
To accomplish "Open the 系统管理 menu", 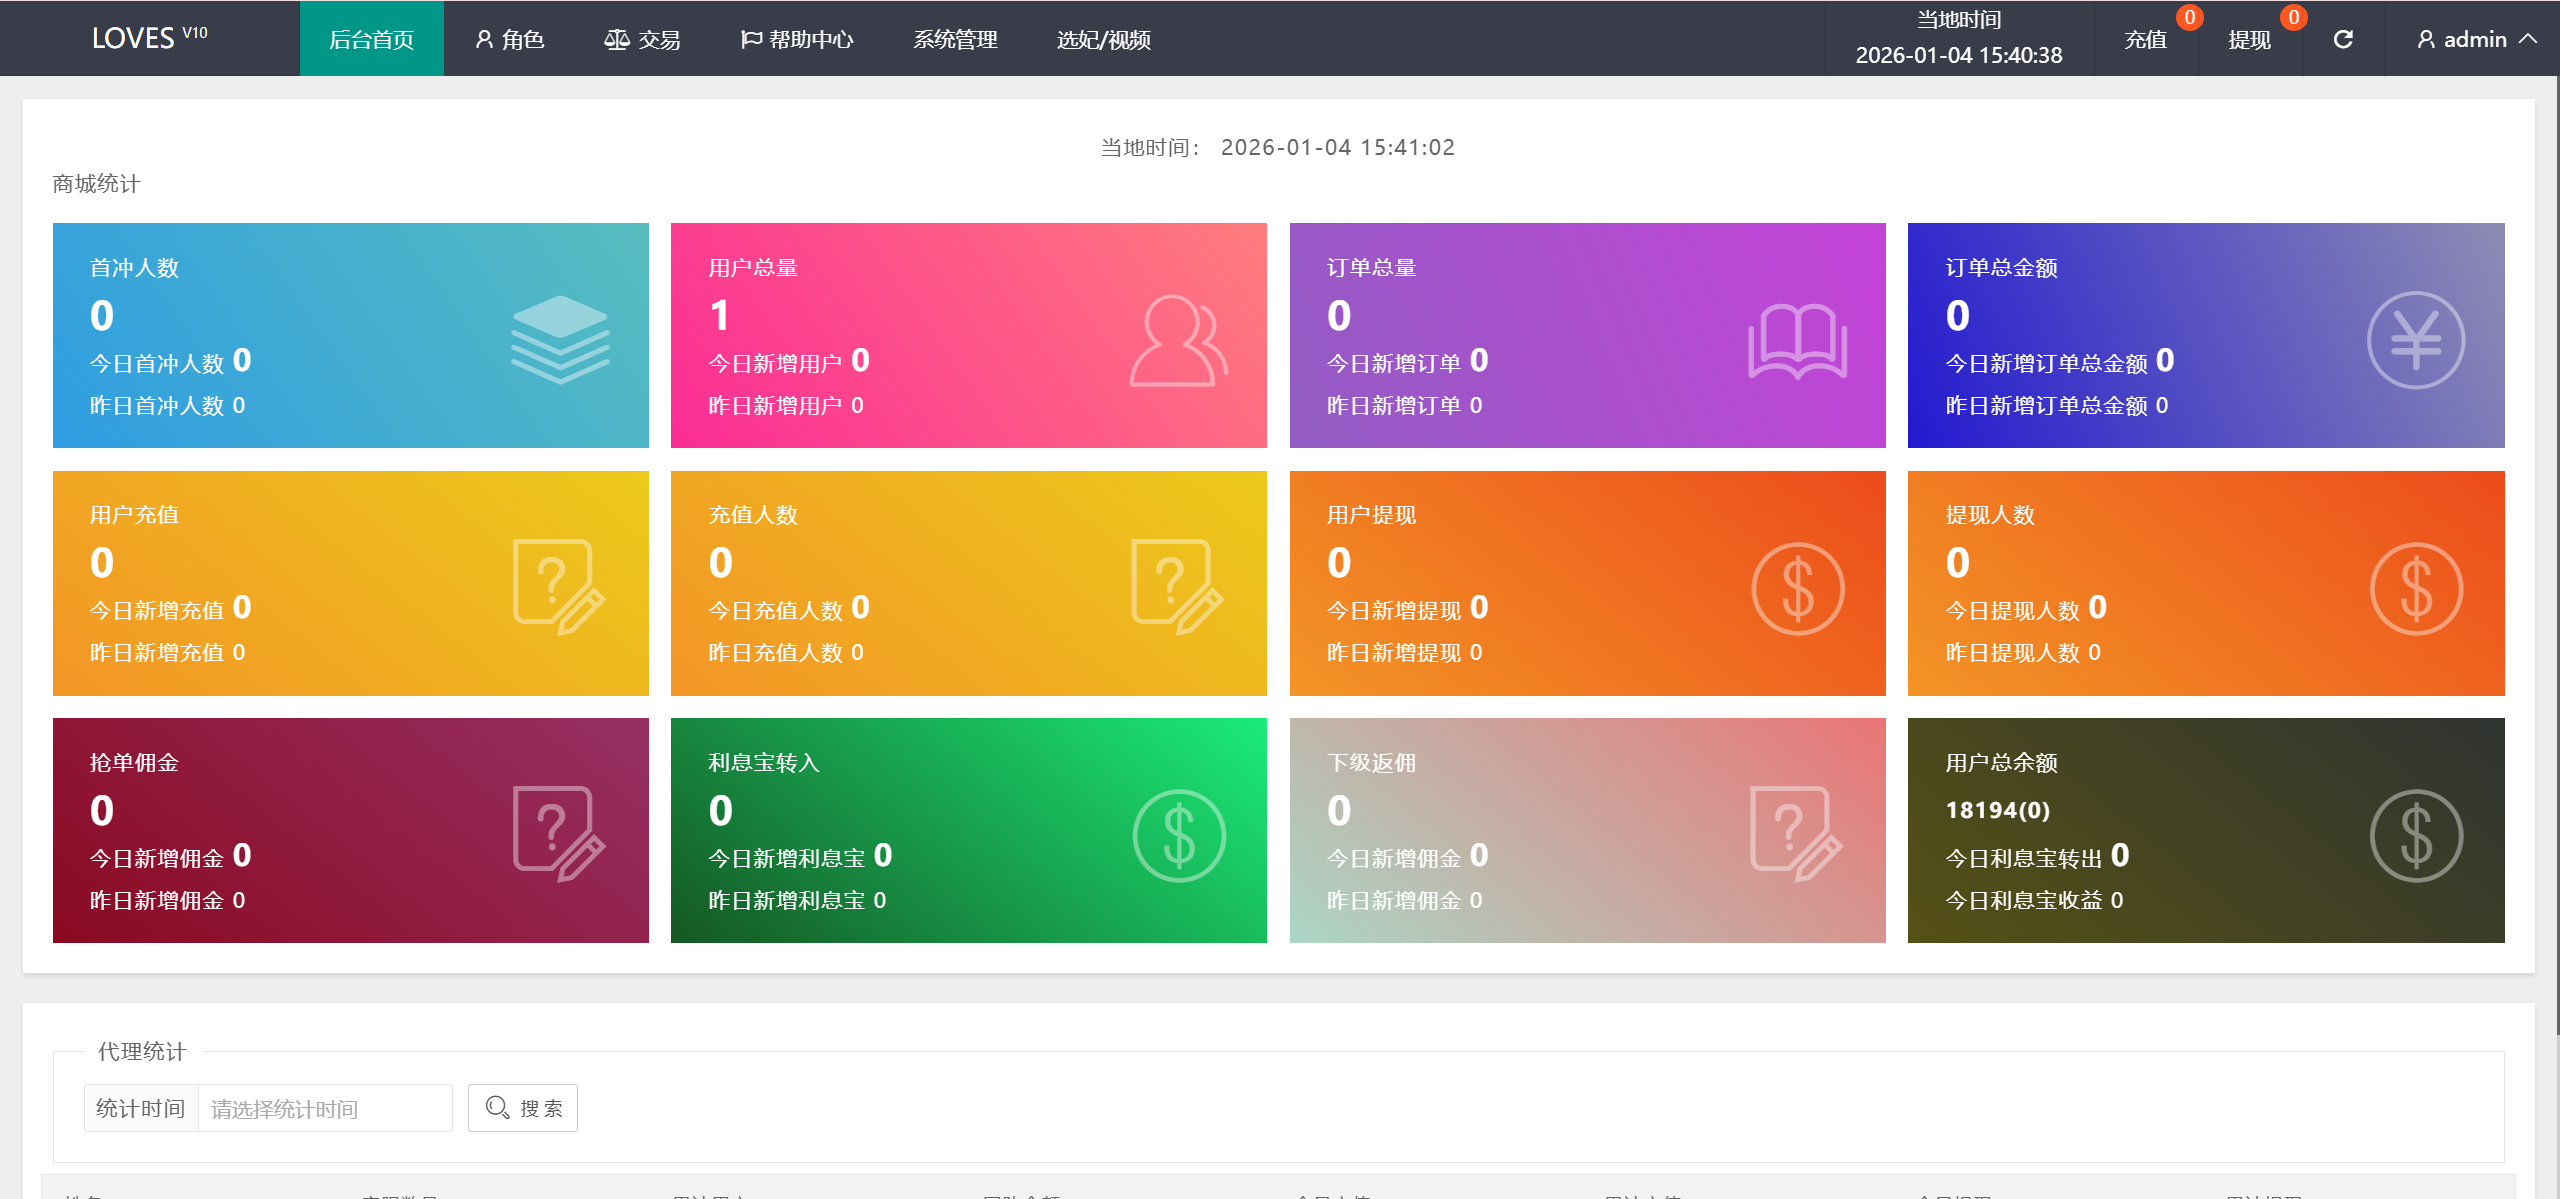I will (955, 40).
